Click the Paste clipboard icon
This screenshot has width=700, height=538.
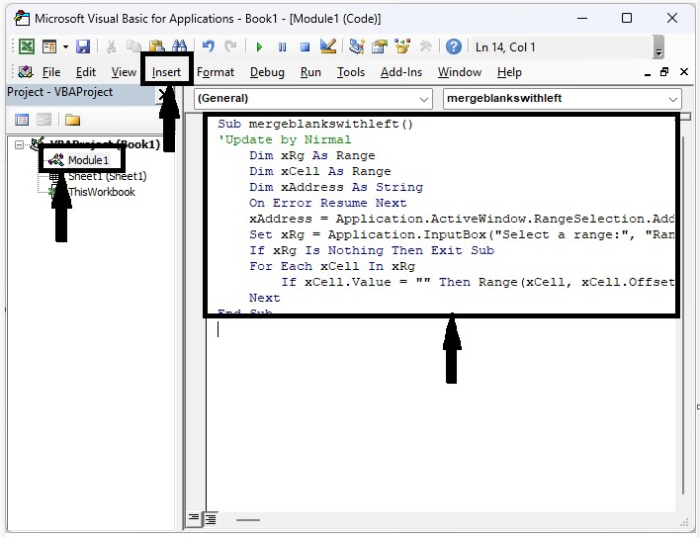(x=156, y=46)
